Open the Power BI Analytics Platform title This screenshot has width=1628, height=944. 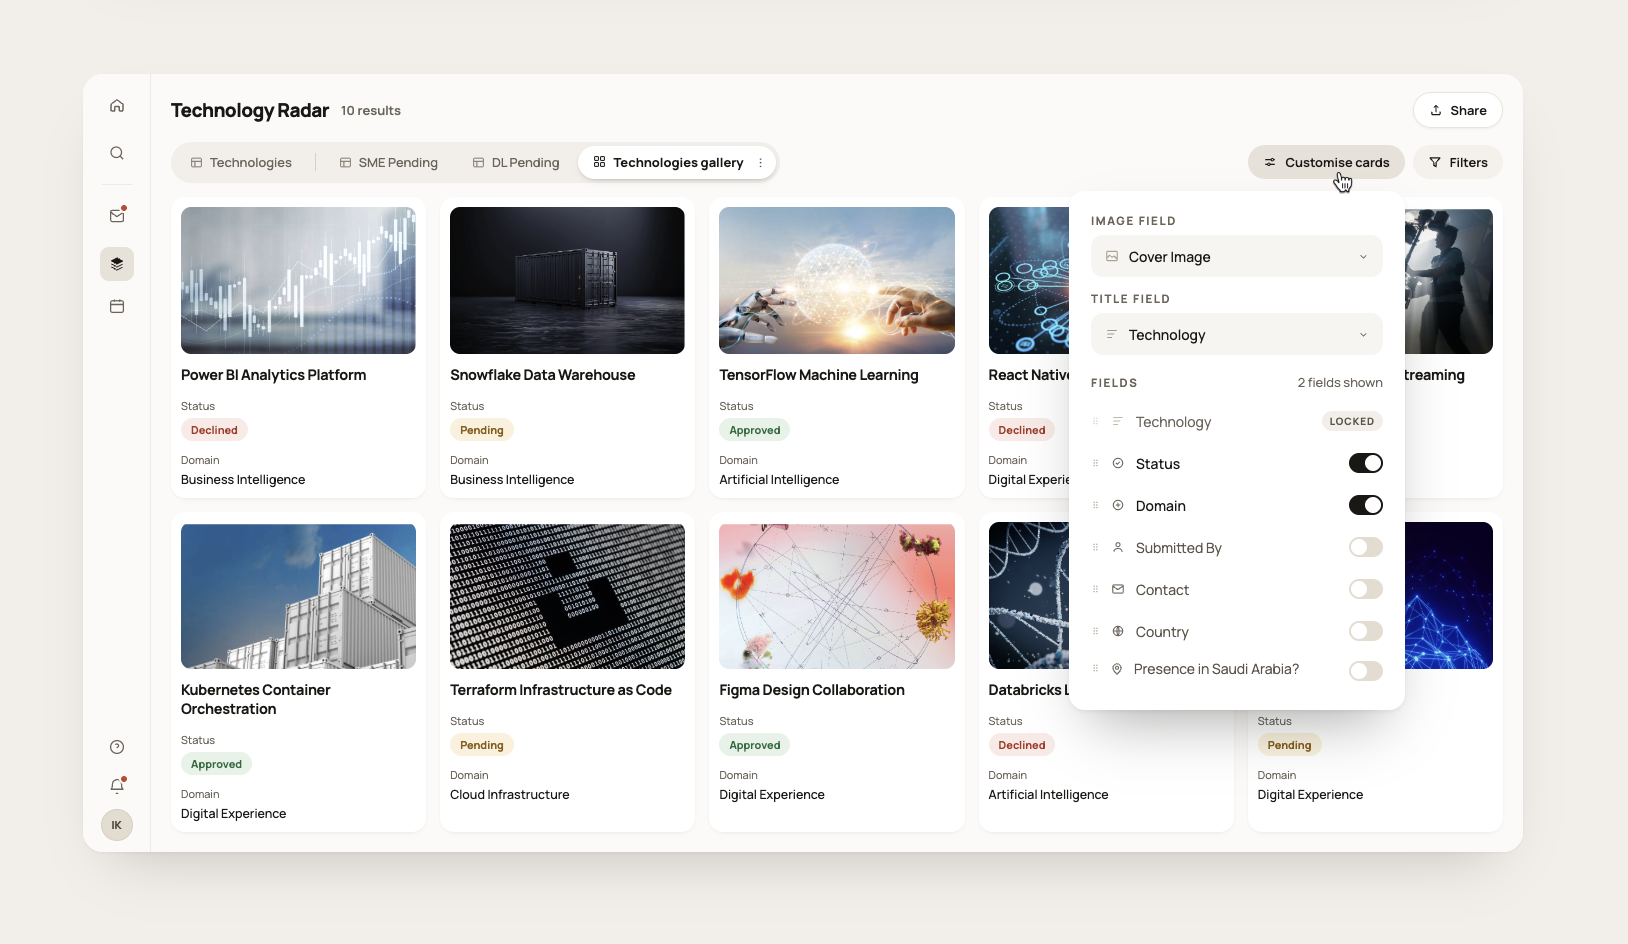click(x=273, y=375)
